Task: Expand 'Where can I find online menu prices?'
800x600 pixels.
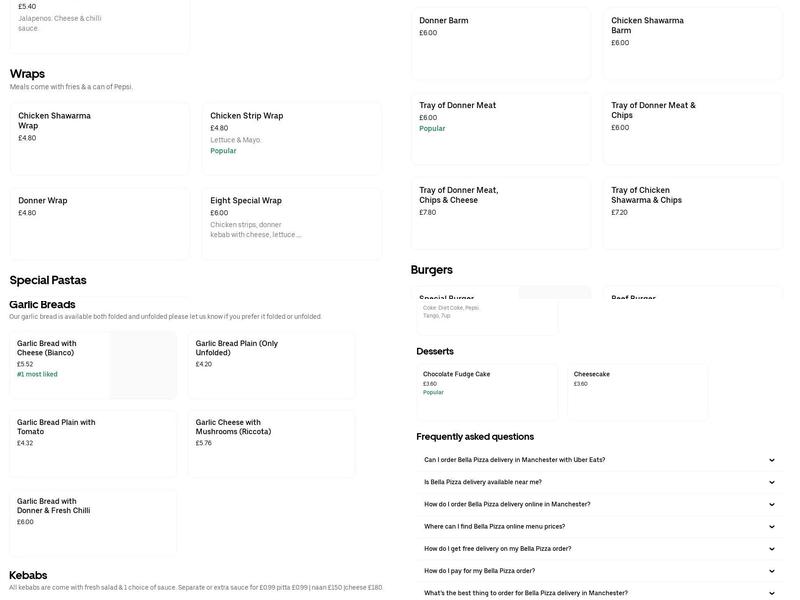Action: coord(771,527)
